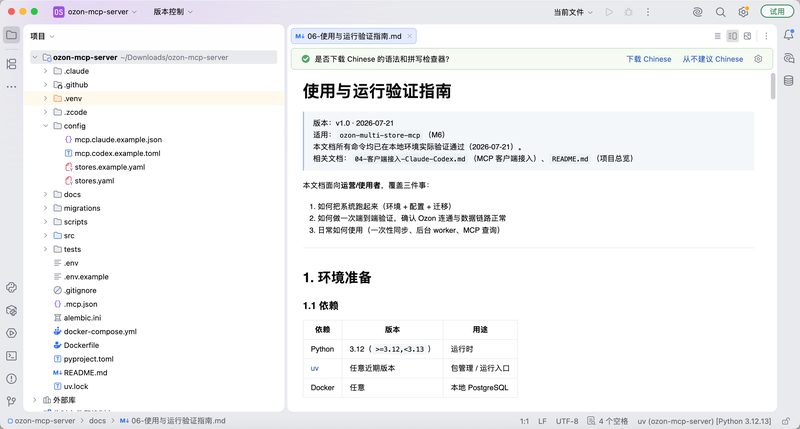This screenshot has height=429, width=800.
Task: Switch to preview-only markdown view
Action: (747, 36)
